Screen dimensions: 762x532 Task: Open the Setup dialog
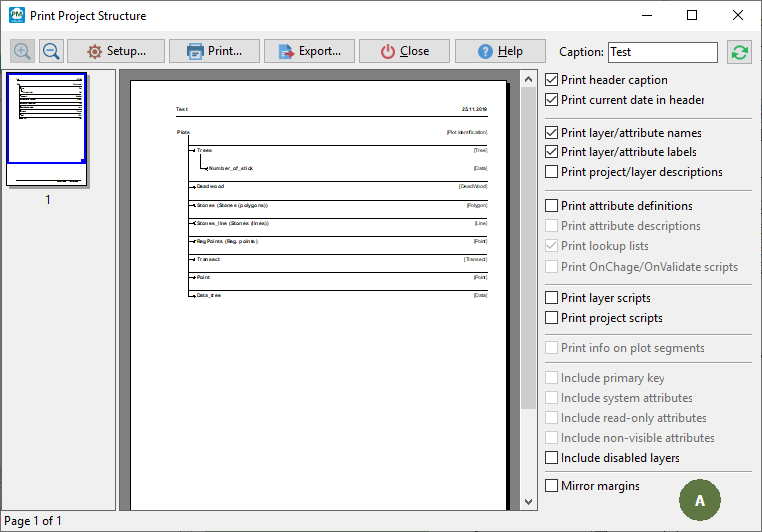[x=115, y=51]
